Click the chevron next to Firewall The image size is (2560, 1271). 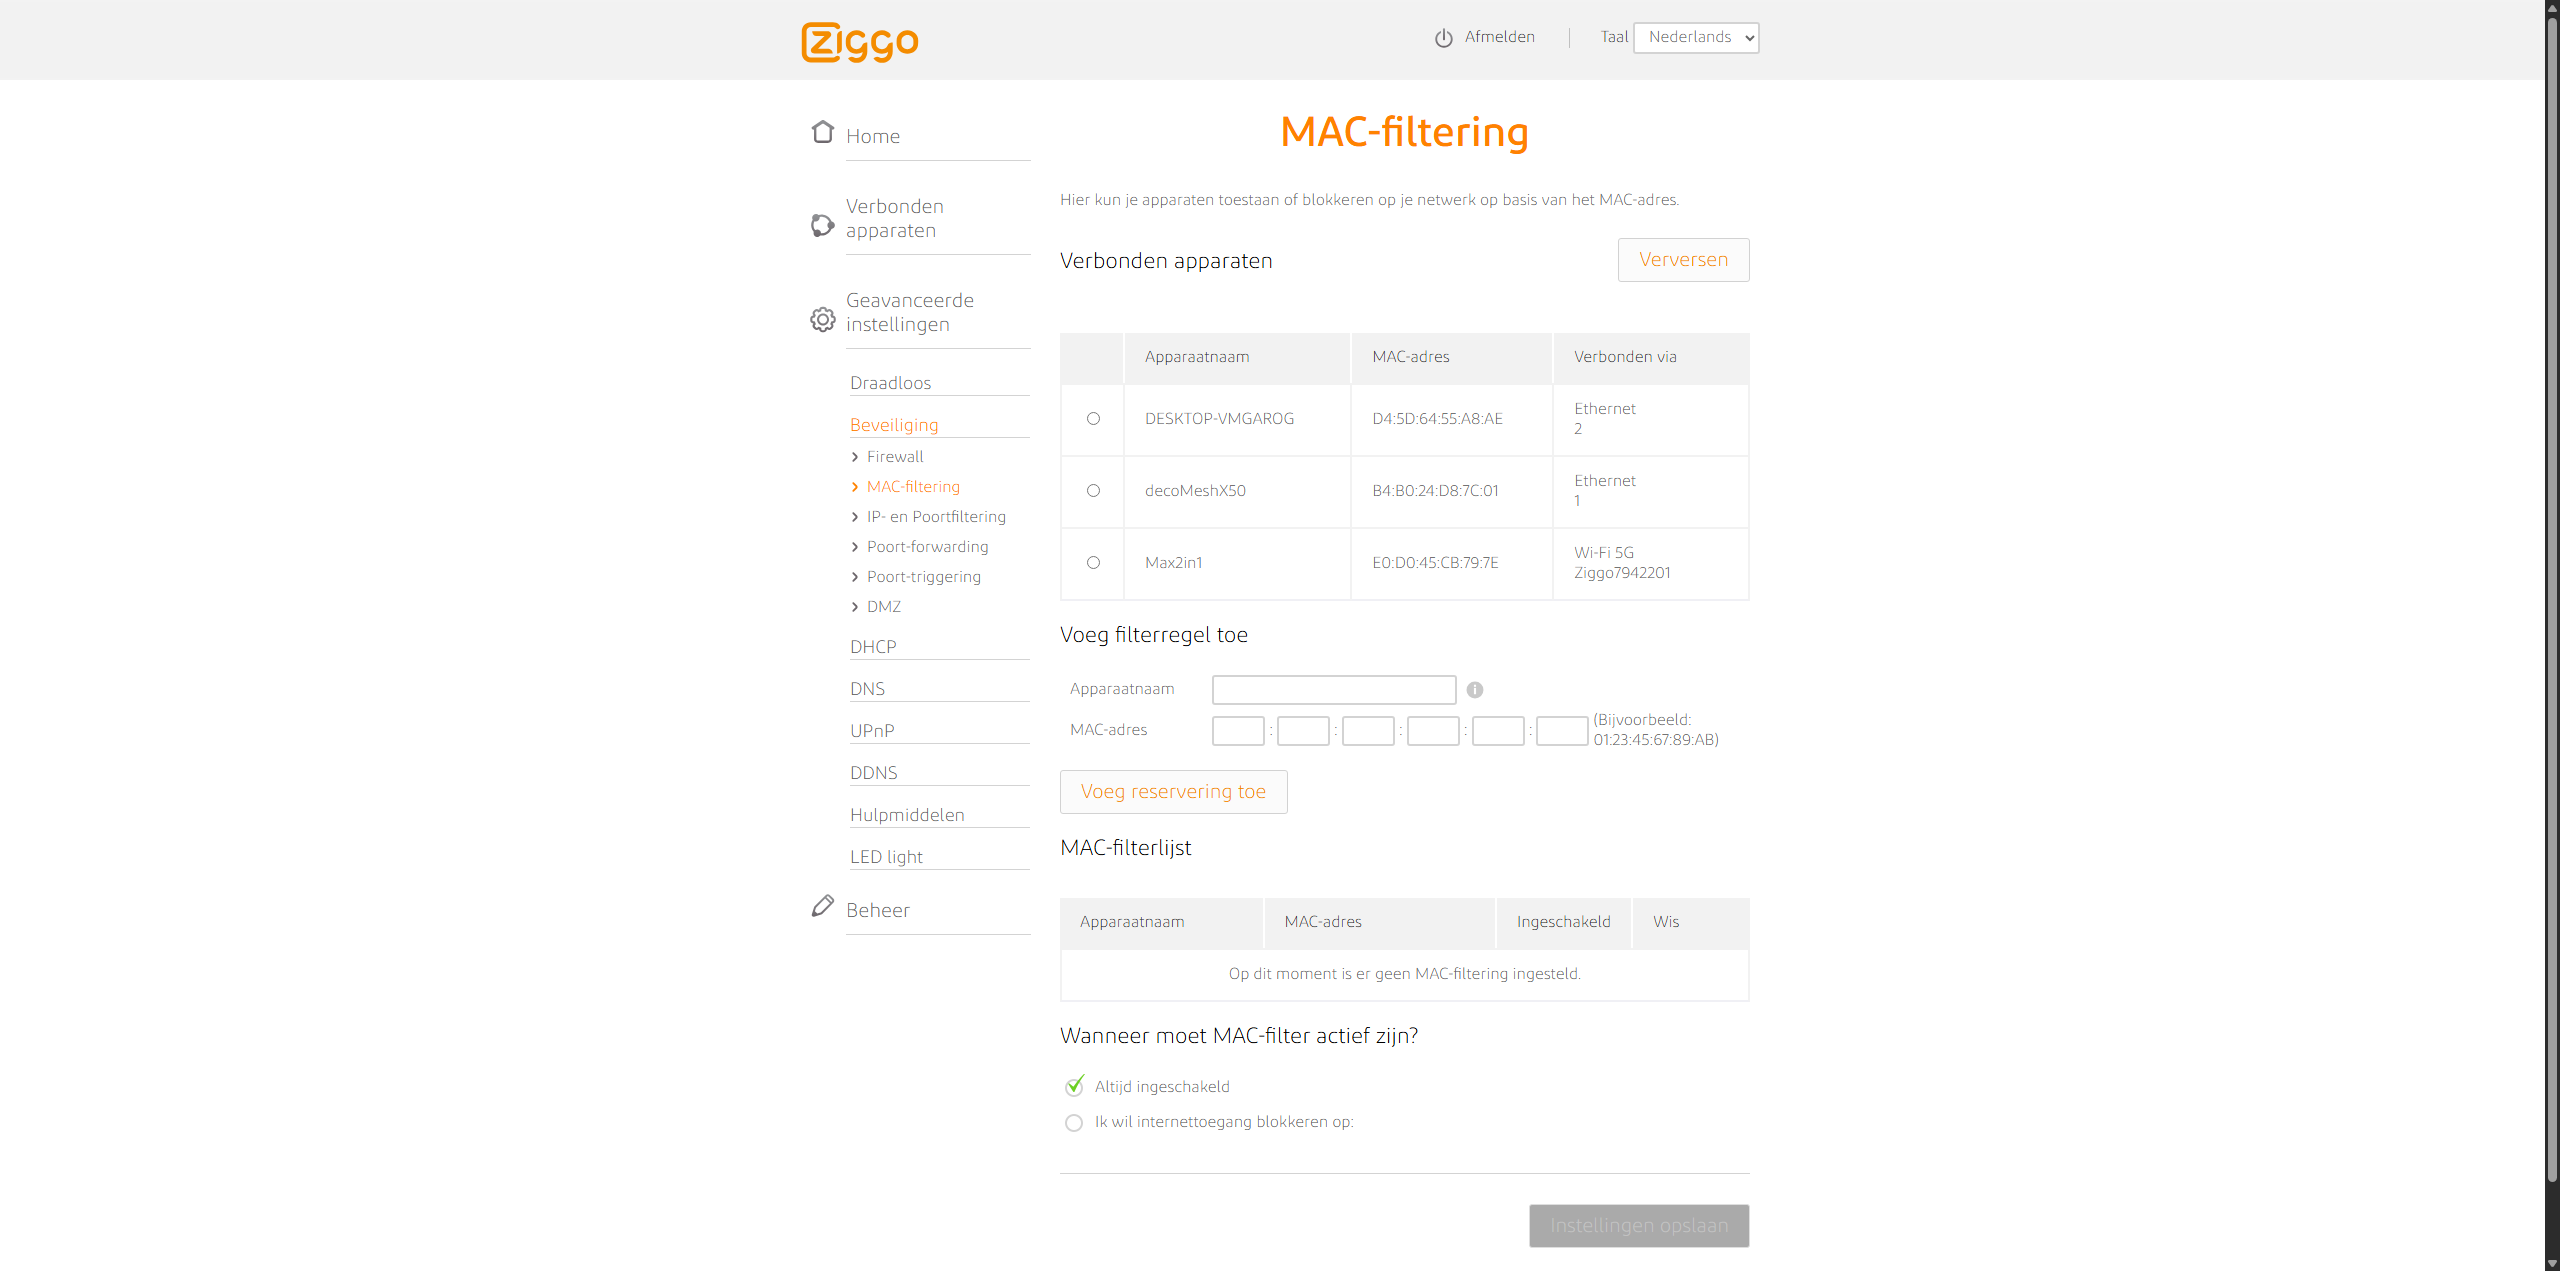(855, 457)
